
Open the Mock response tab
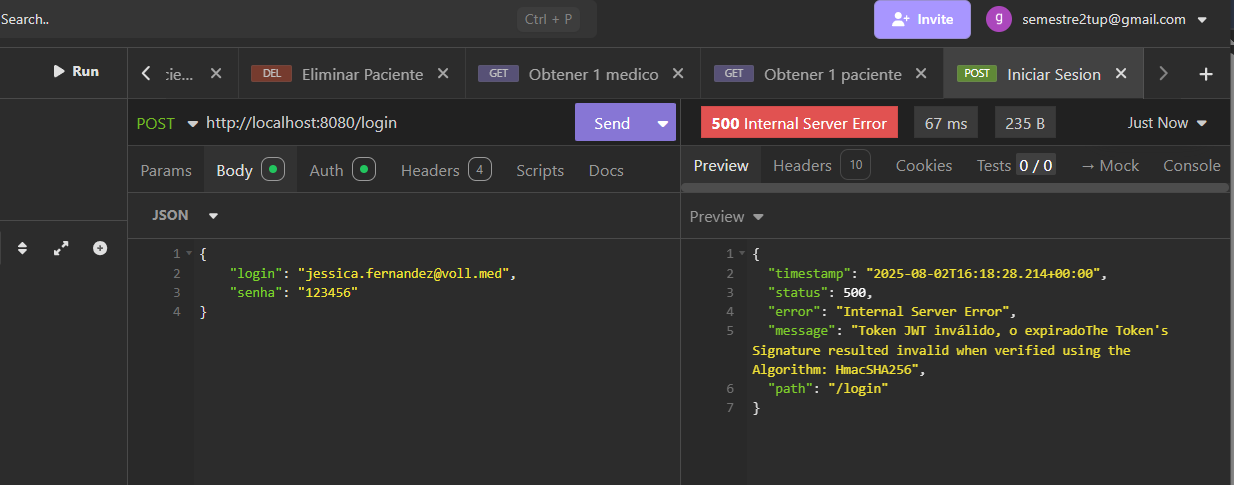[x=1109, y=165]
